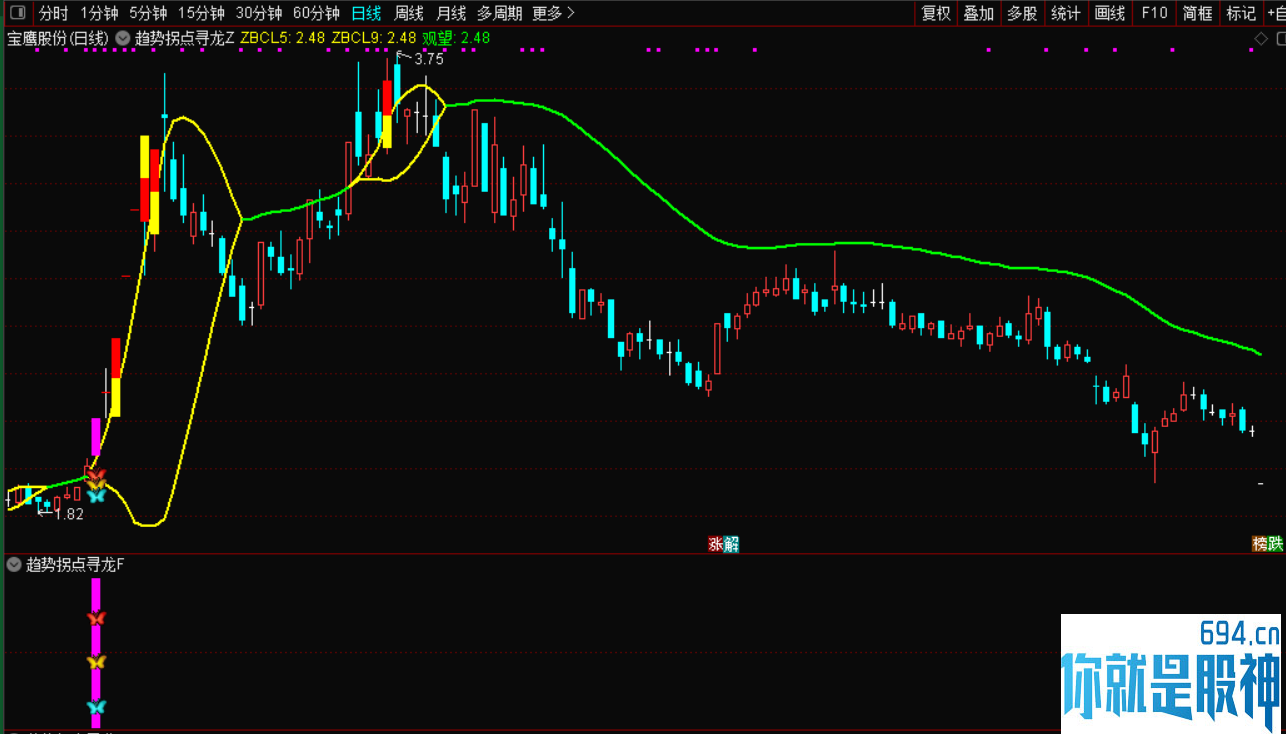
Task: Click the 宝鹰股份(日线) stock title
Action: coord(57,38)
